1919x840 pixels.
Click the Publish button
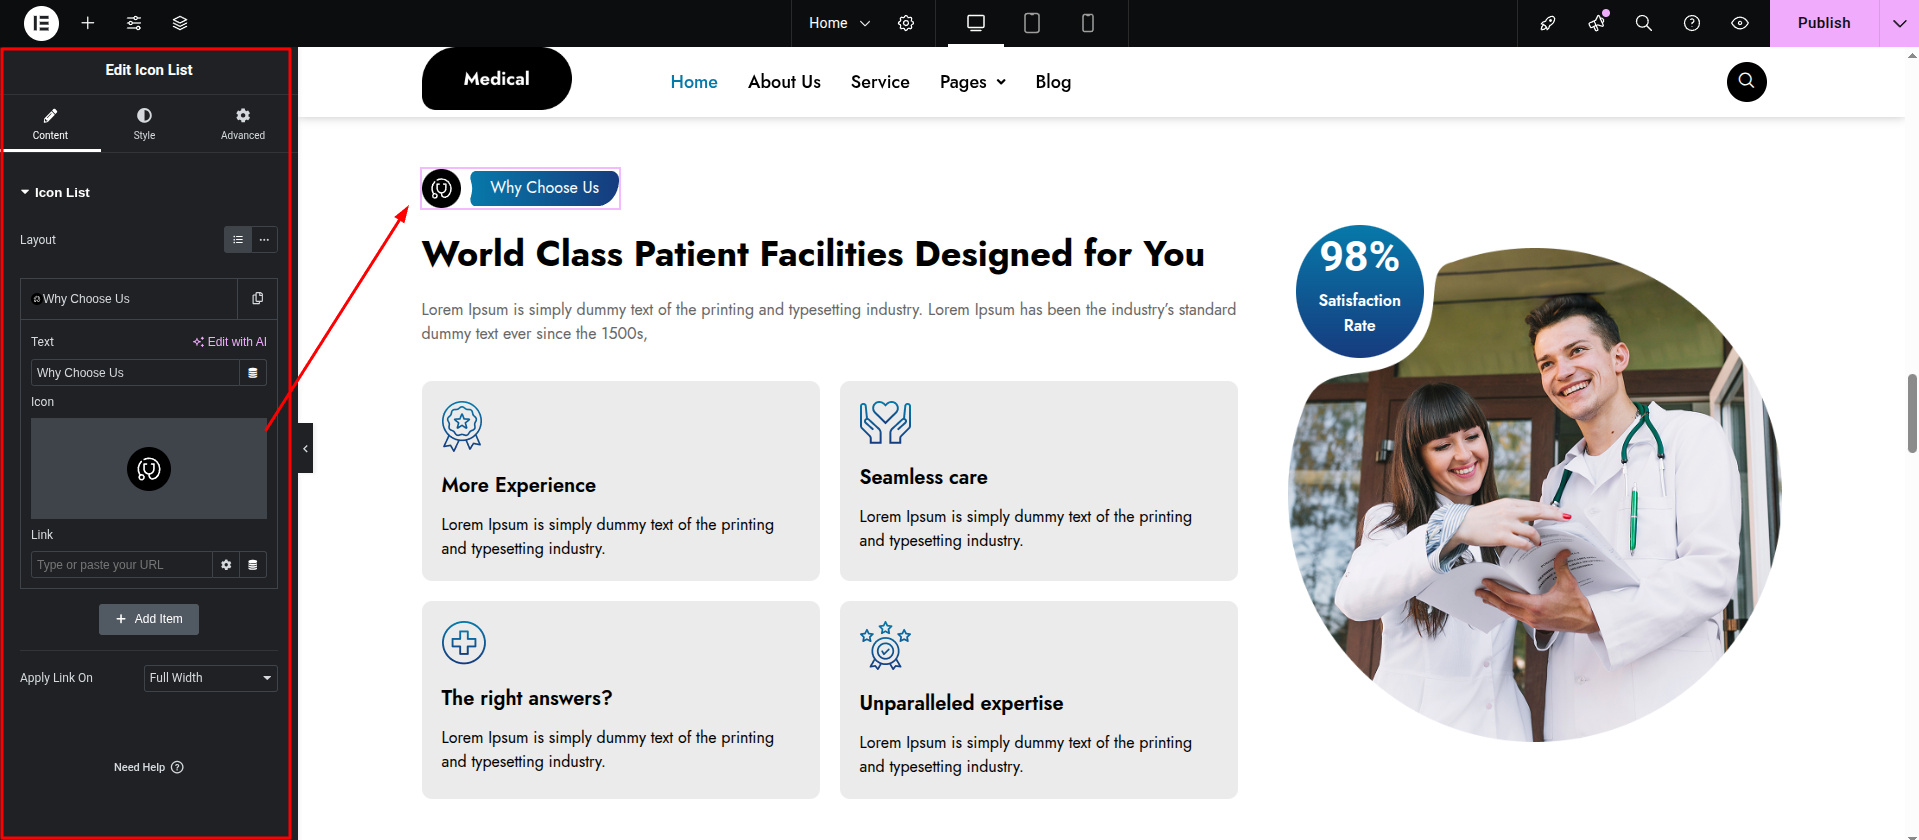(1823, 23)
